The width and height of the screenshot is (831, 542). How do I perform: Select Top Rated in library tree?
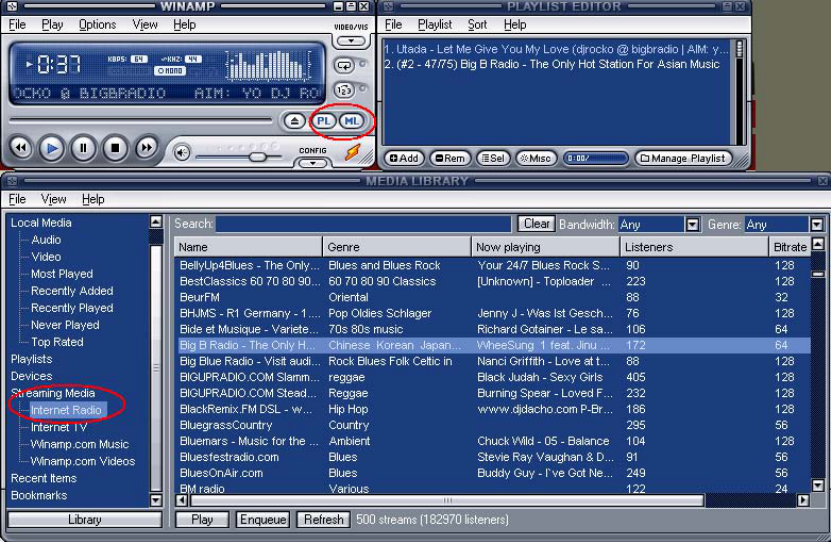coord(57,342)
